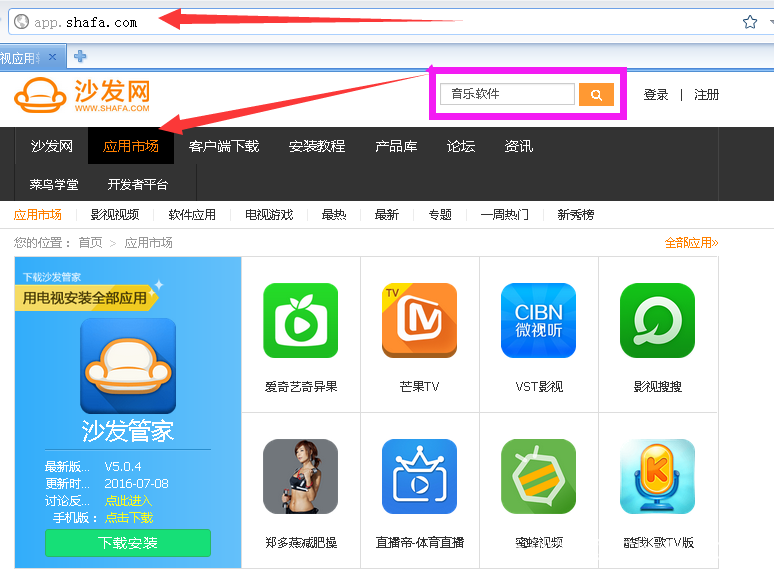This screenshot has width=774, height=580.
Task: Click 首页 in the breadcrumb
Action: [90, 243]
